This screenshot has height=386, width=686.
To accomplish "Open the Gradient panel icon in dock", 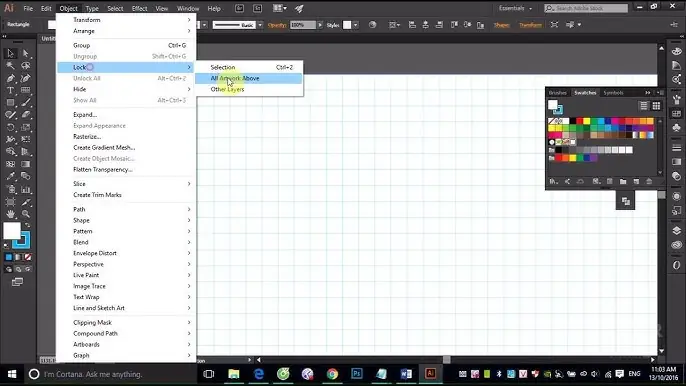I will [x=676, y=162].
